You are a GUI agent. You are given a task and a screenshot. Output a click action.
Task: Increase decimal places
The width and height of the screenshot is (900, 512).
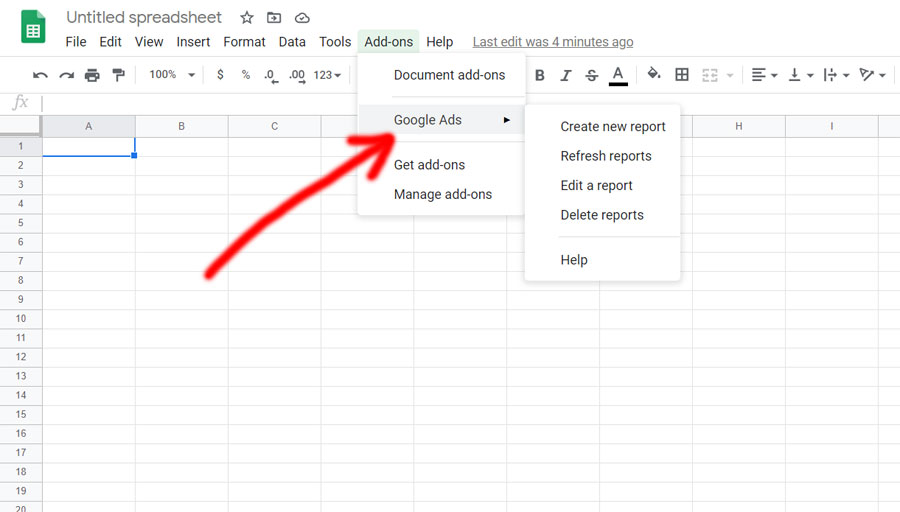click(297, 75)
